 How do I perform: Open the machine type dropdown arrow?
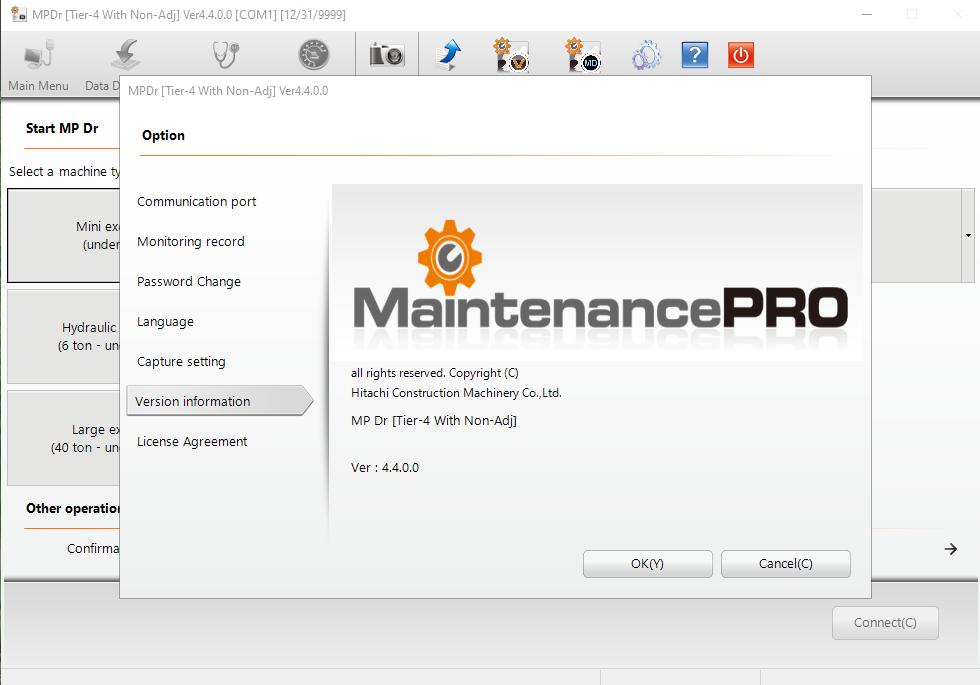tap(965, 235)
